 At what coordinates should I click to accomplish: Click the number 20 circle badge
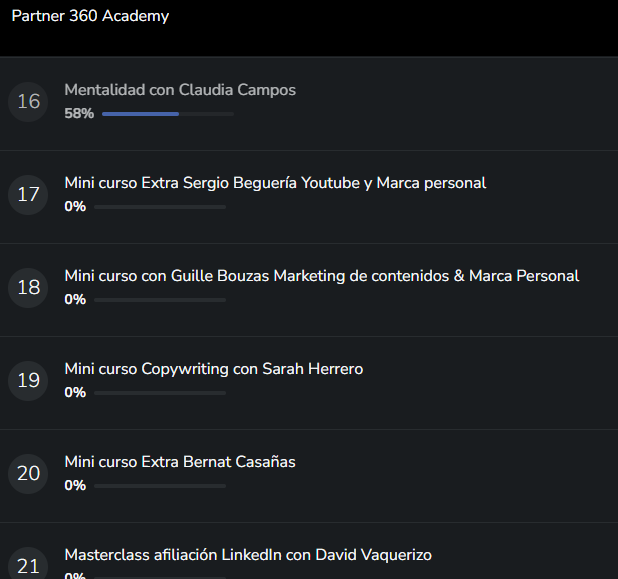28,474
